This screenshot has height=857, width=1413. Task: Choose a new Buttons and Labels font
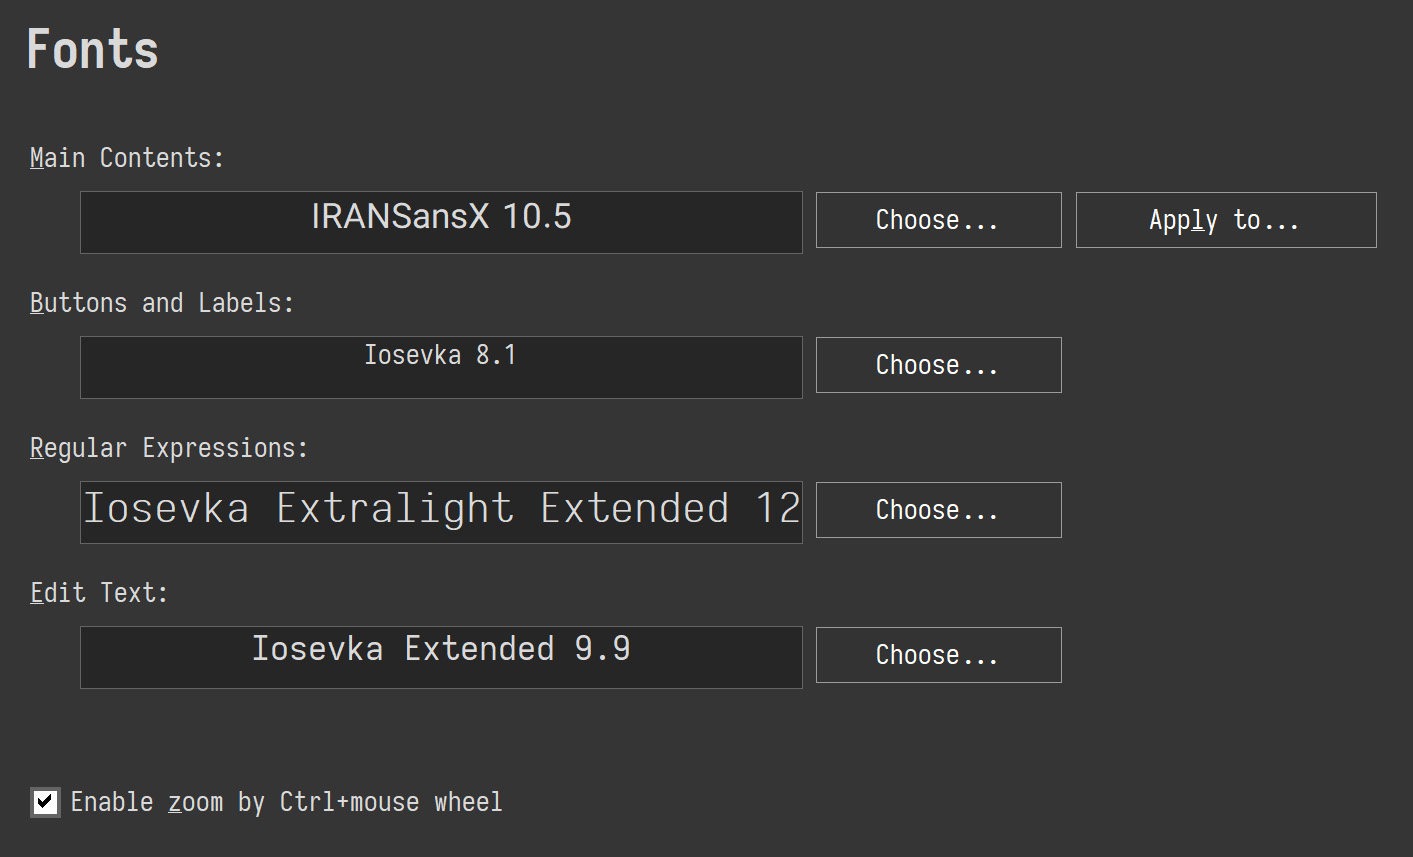938,365
